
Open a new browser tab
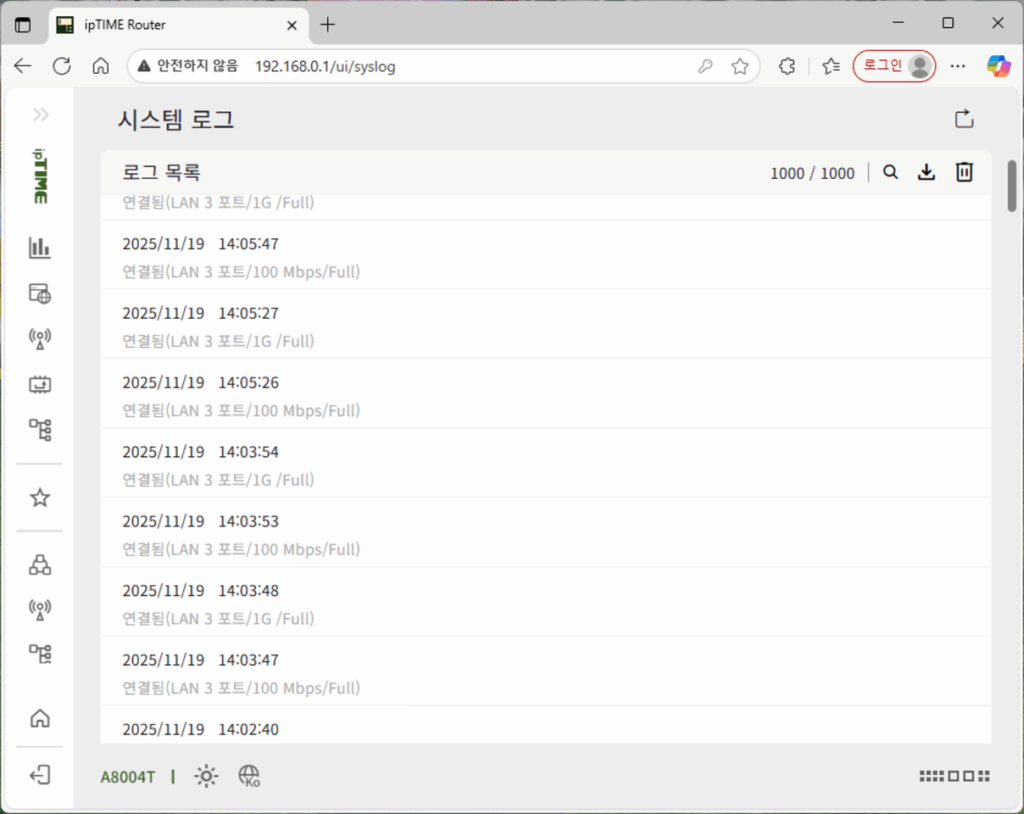pyautogui.click(x=328, y=25)
